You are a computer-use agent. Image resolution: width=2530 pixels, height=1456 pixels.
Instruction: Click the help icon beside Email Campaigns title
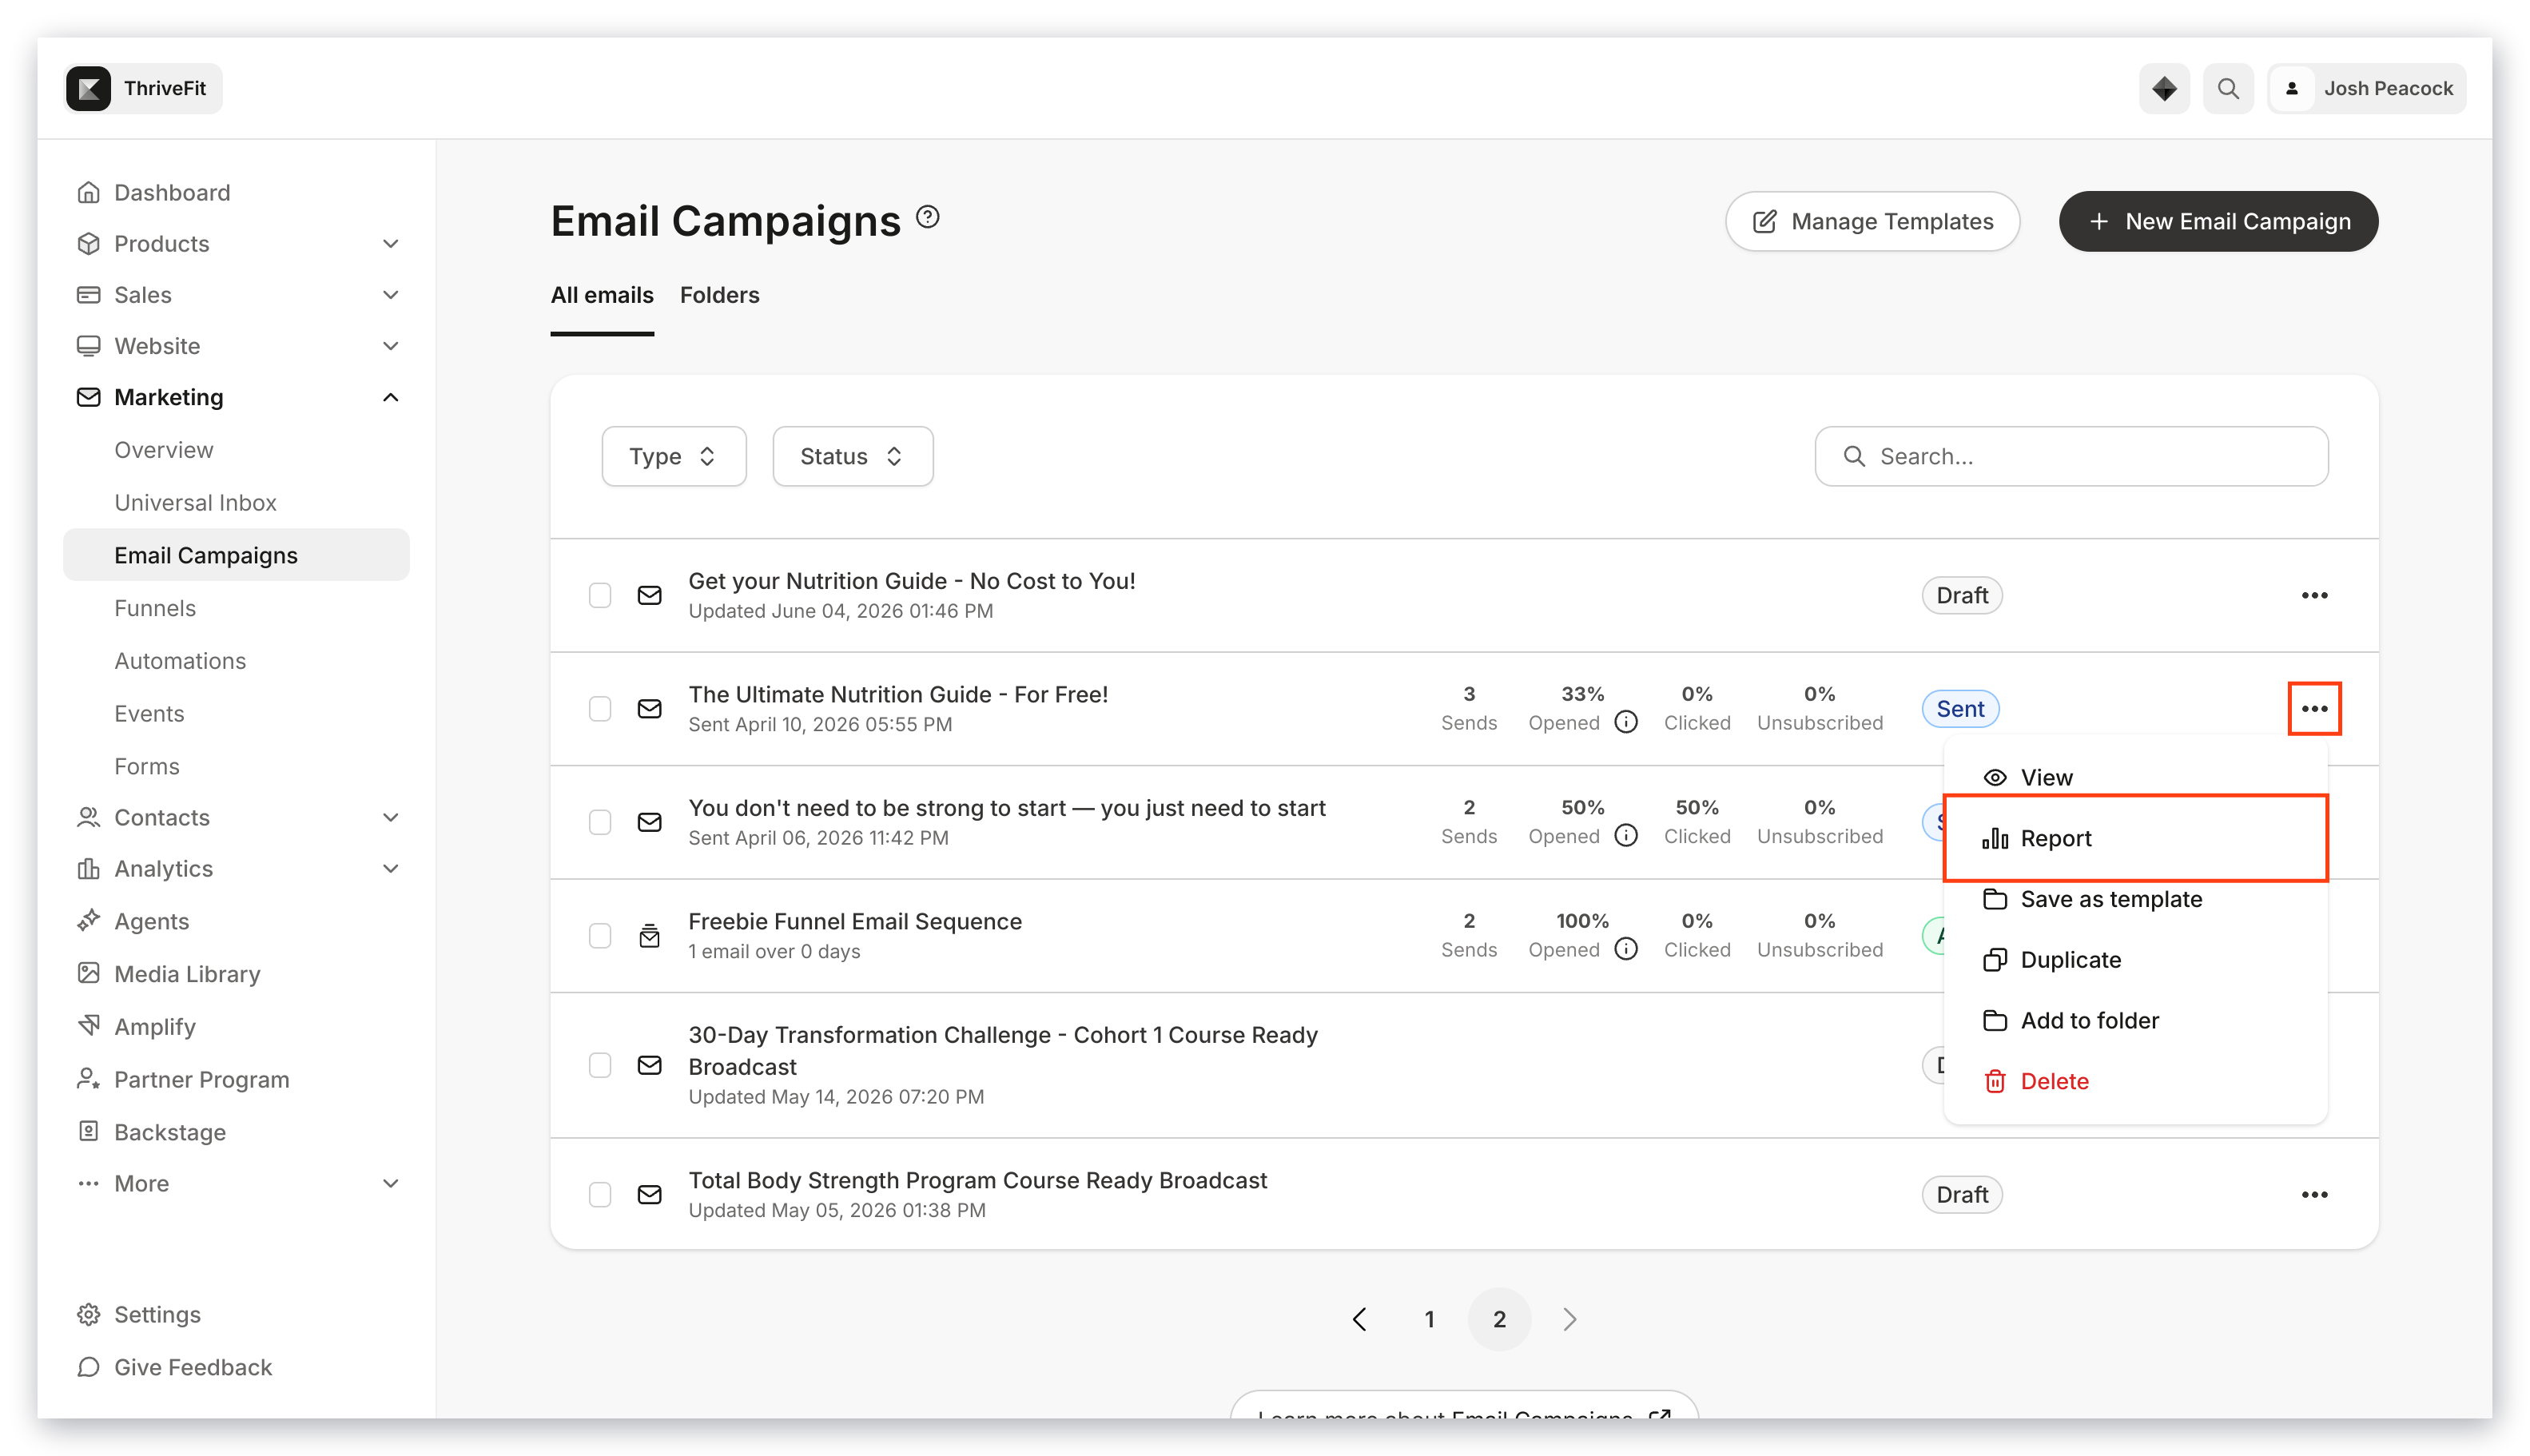928,217
